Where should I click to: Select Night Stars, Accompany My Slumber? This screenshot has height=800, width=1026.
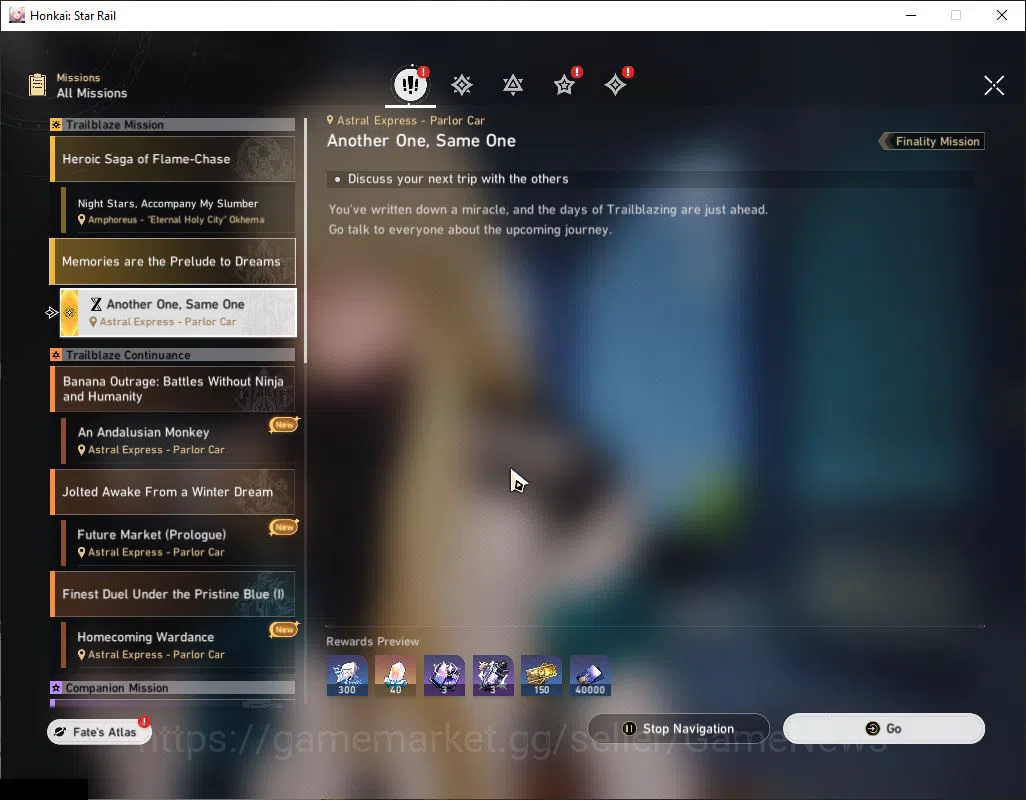click(x=178, y=211)
